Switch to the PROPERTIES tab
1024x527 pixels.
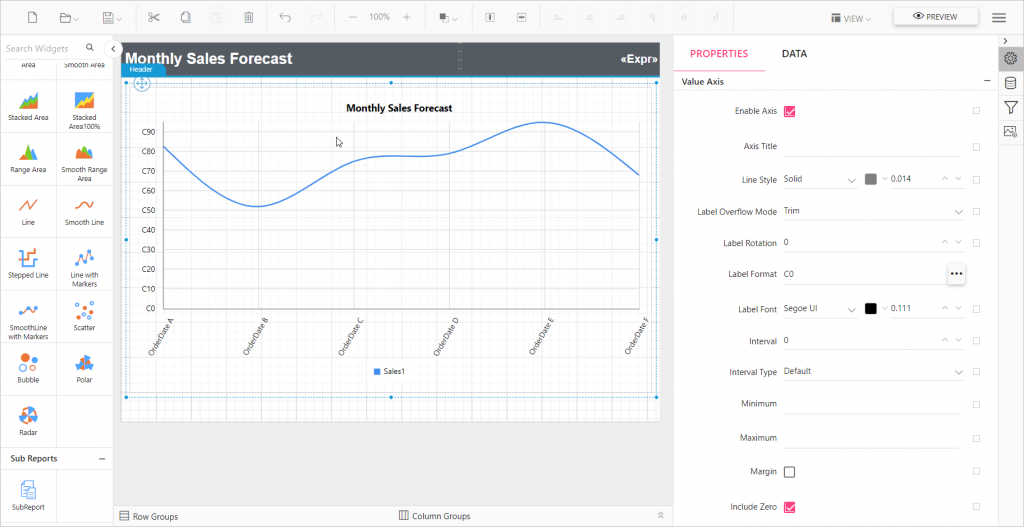[x=719, y=54]
